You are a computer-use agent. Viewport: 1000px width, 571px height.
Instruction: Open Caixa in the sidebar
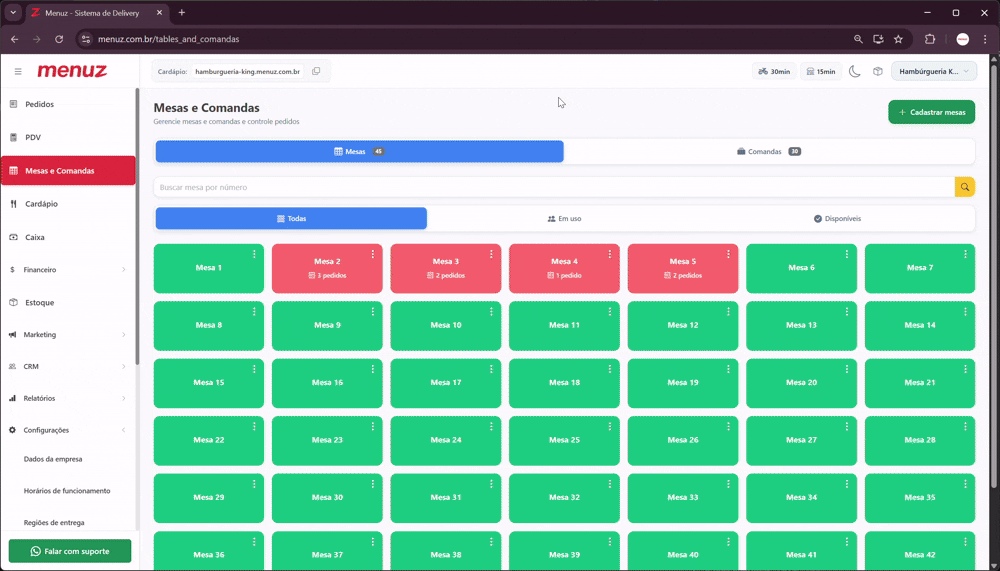pyautogui.click(x=68, y=237)
